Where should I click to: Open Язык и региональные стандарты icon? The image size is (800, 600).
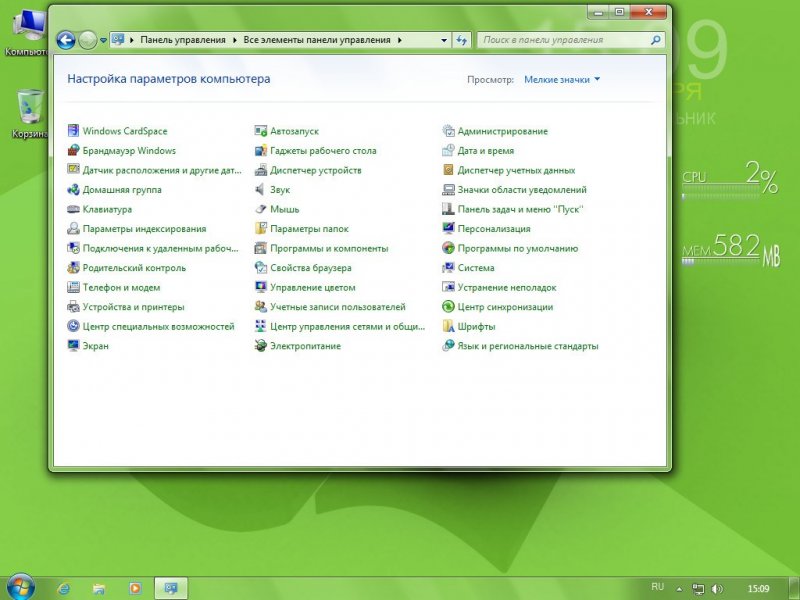[448, 346]
